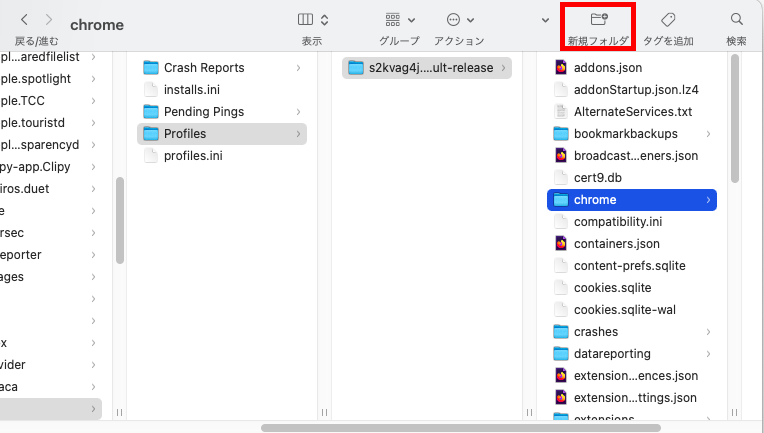Select addonStartup.json.lz4 file name
This screenshot has width=764, height=433.
(636, 90)
